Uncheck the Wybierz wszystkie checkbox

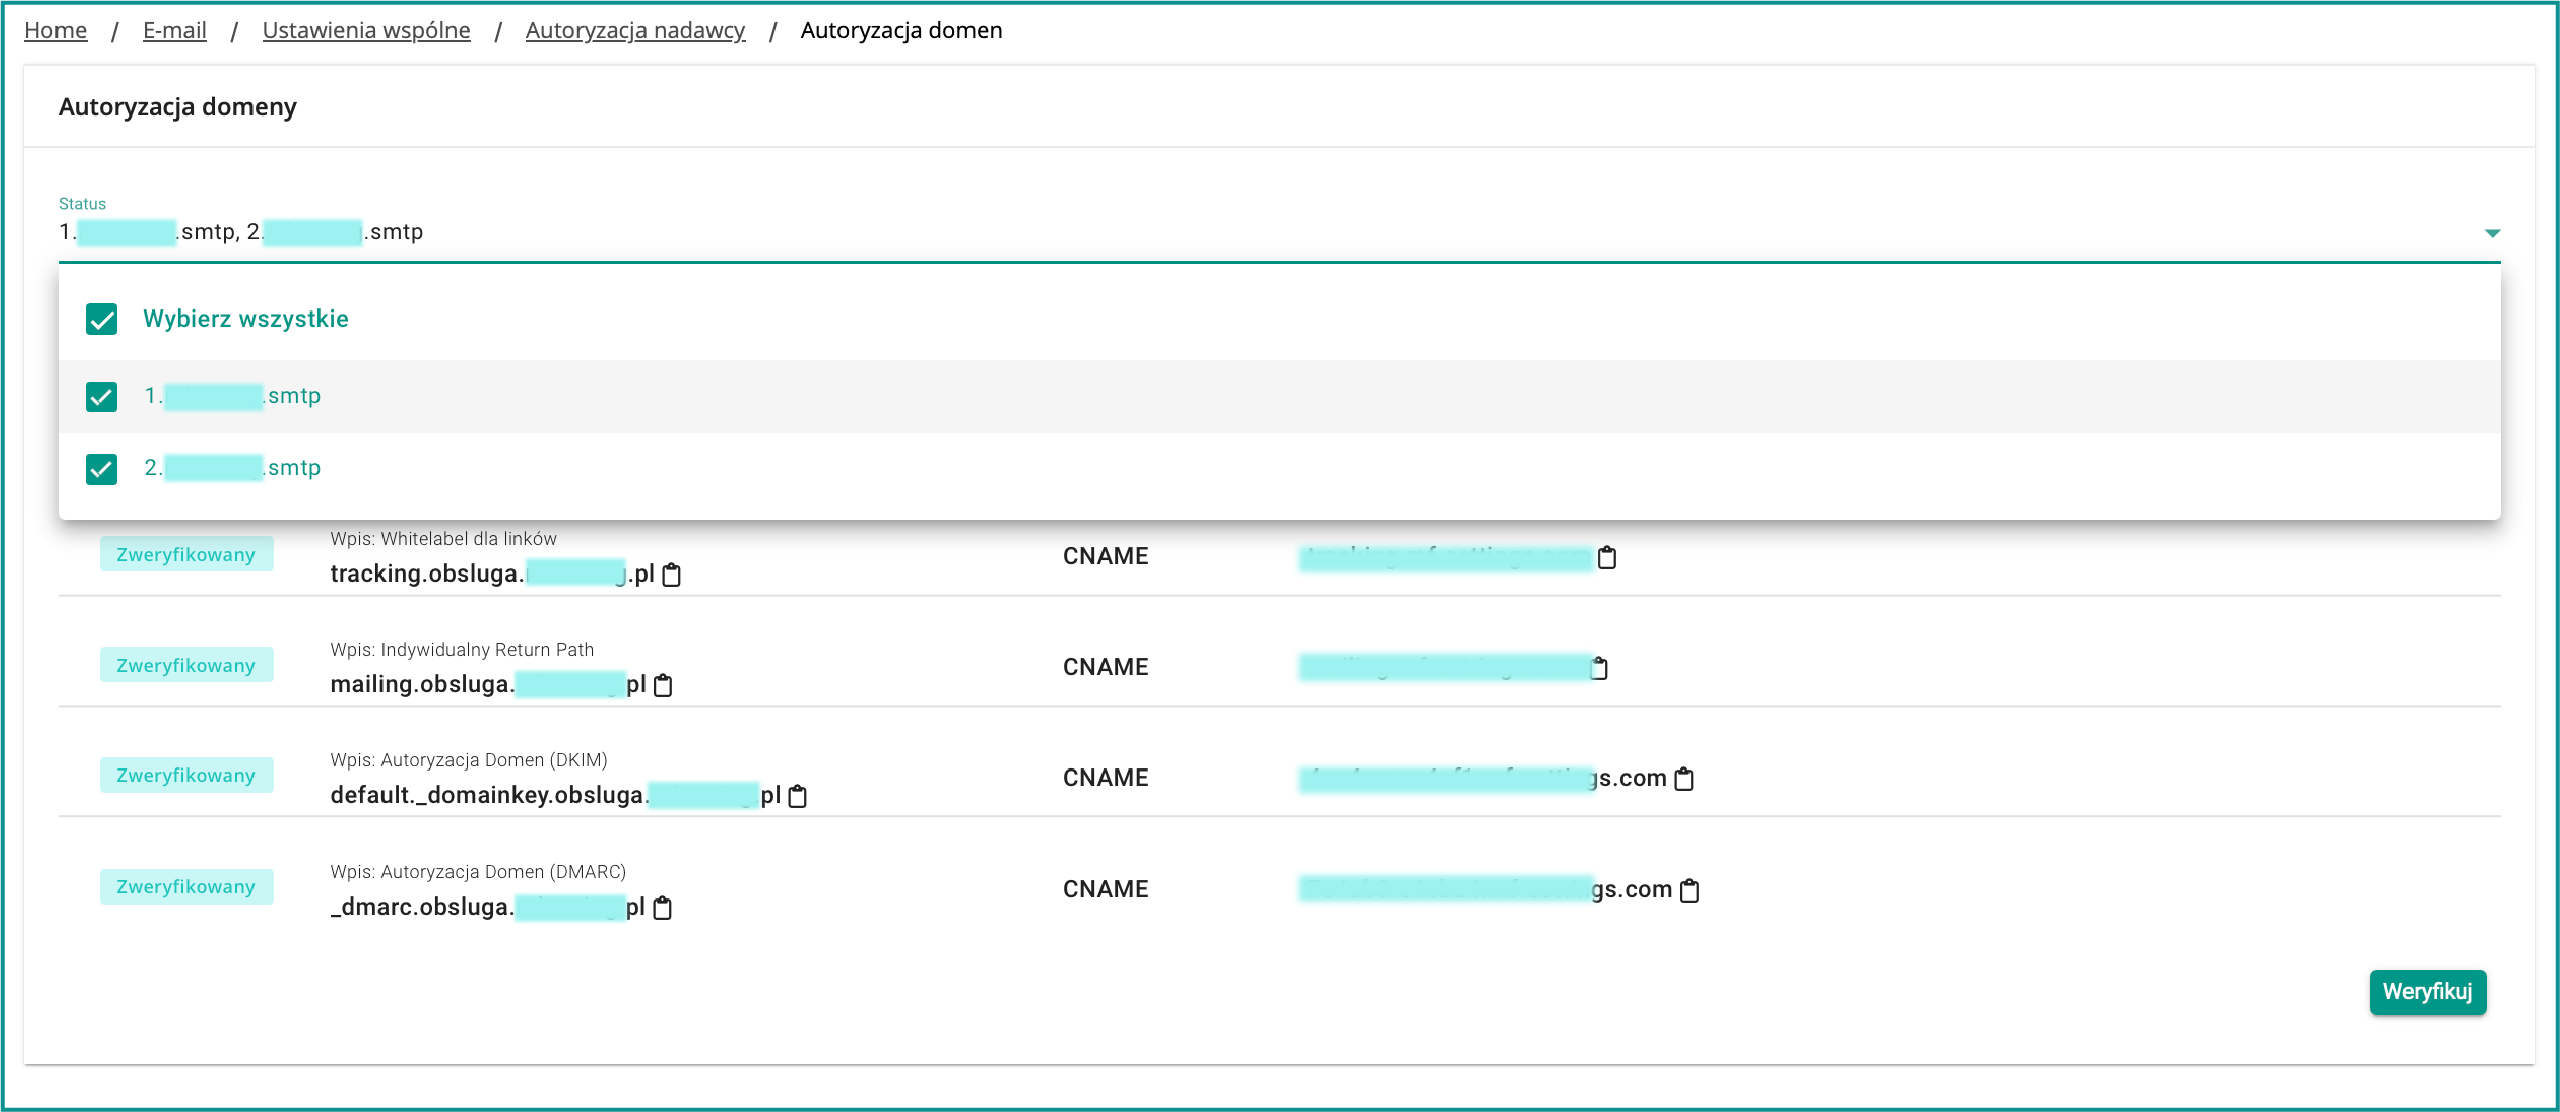pyautogui.click(x=101, y=319)
